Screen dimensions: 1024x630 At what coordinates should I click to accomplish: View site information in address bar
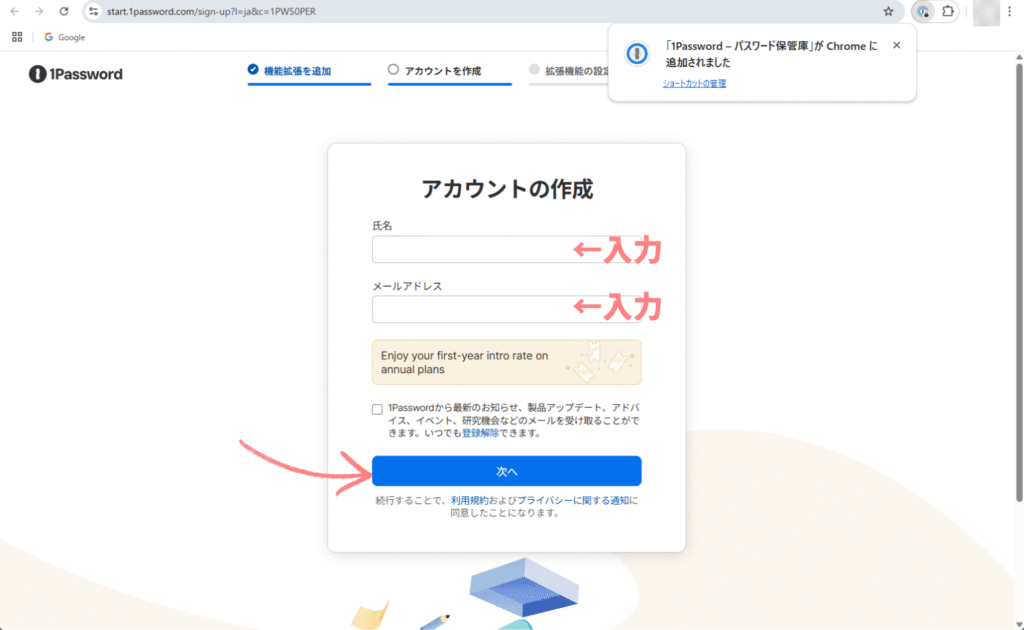coord(93,11)
